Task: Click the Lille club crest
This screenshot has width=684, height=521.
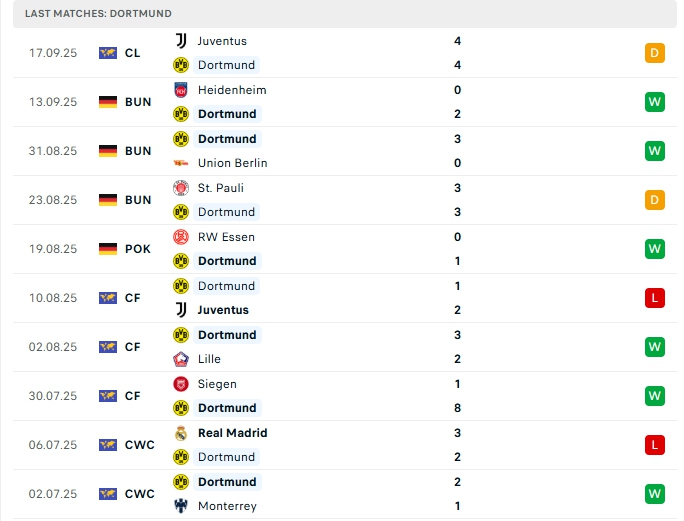Action: [x=181, y=359]
